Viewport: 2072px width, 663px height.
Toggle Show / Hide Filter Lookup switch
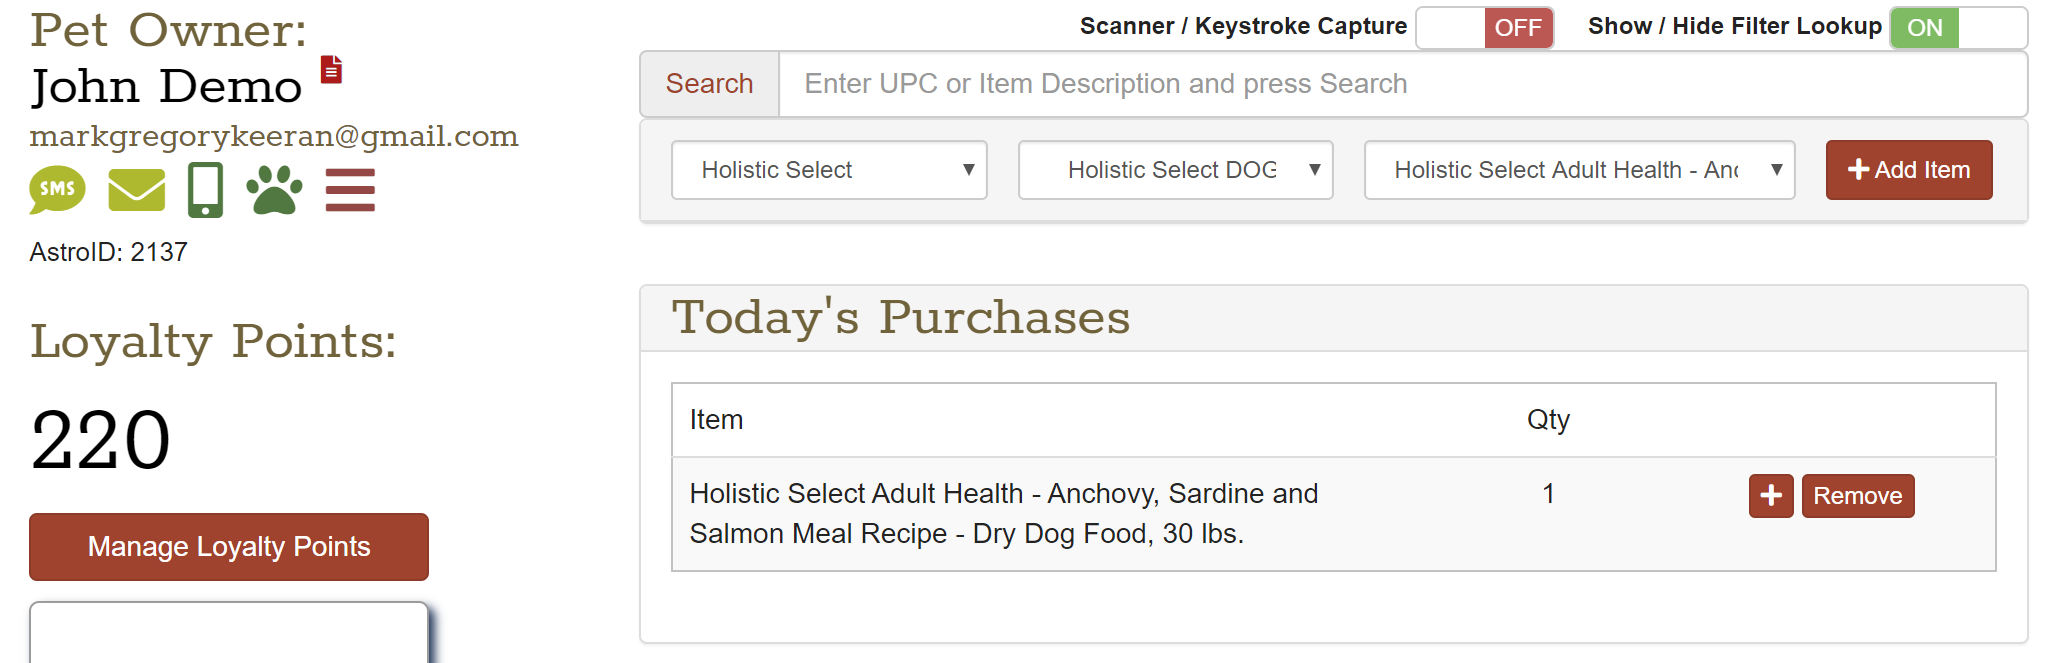[1957, 27]
